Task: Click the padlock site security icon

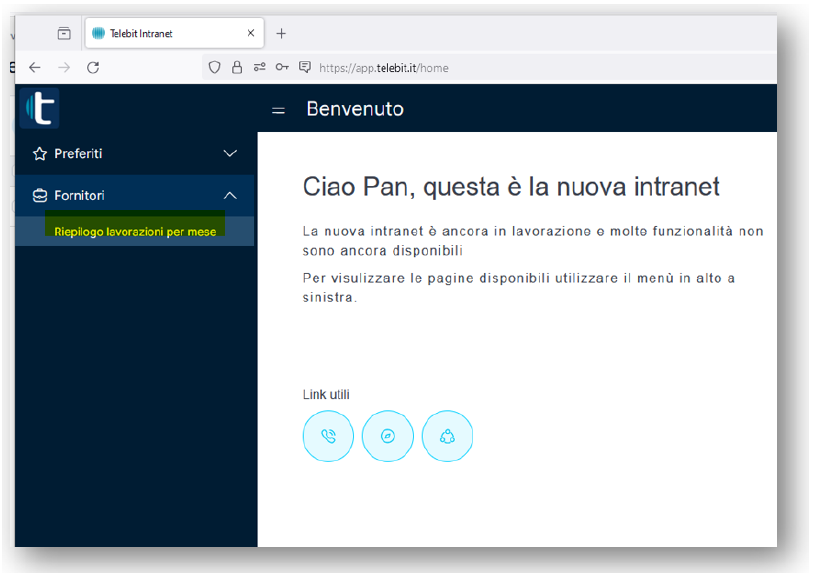Action: tap(237, 68)
